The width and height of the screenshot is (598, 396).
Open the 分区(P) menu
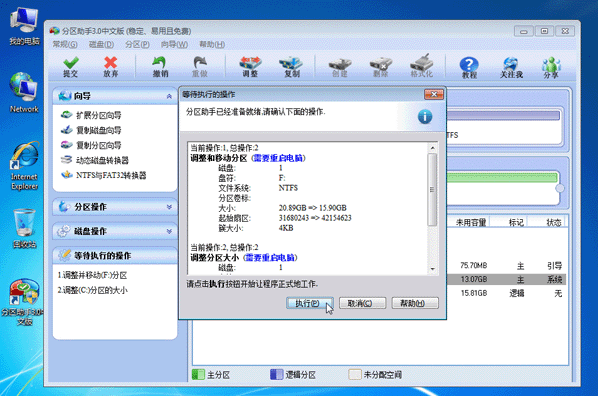point(137,45)
